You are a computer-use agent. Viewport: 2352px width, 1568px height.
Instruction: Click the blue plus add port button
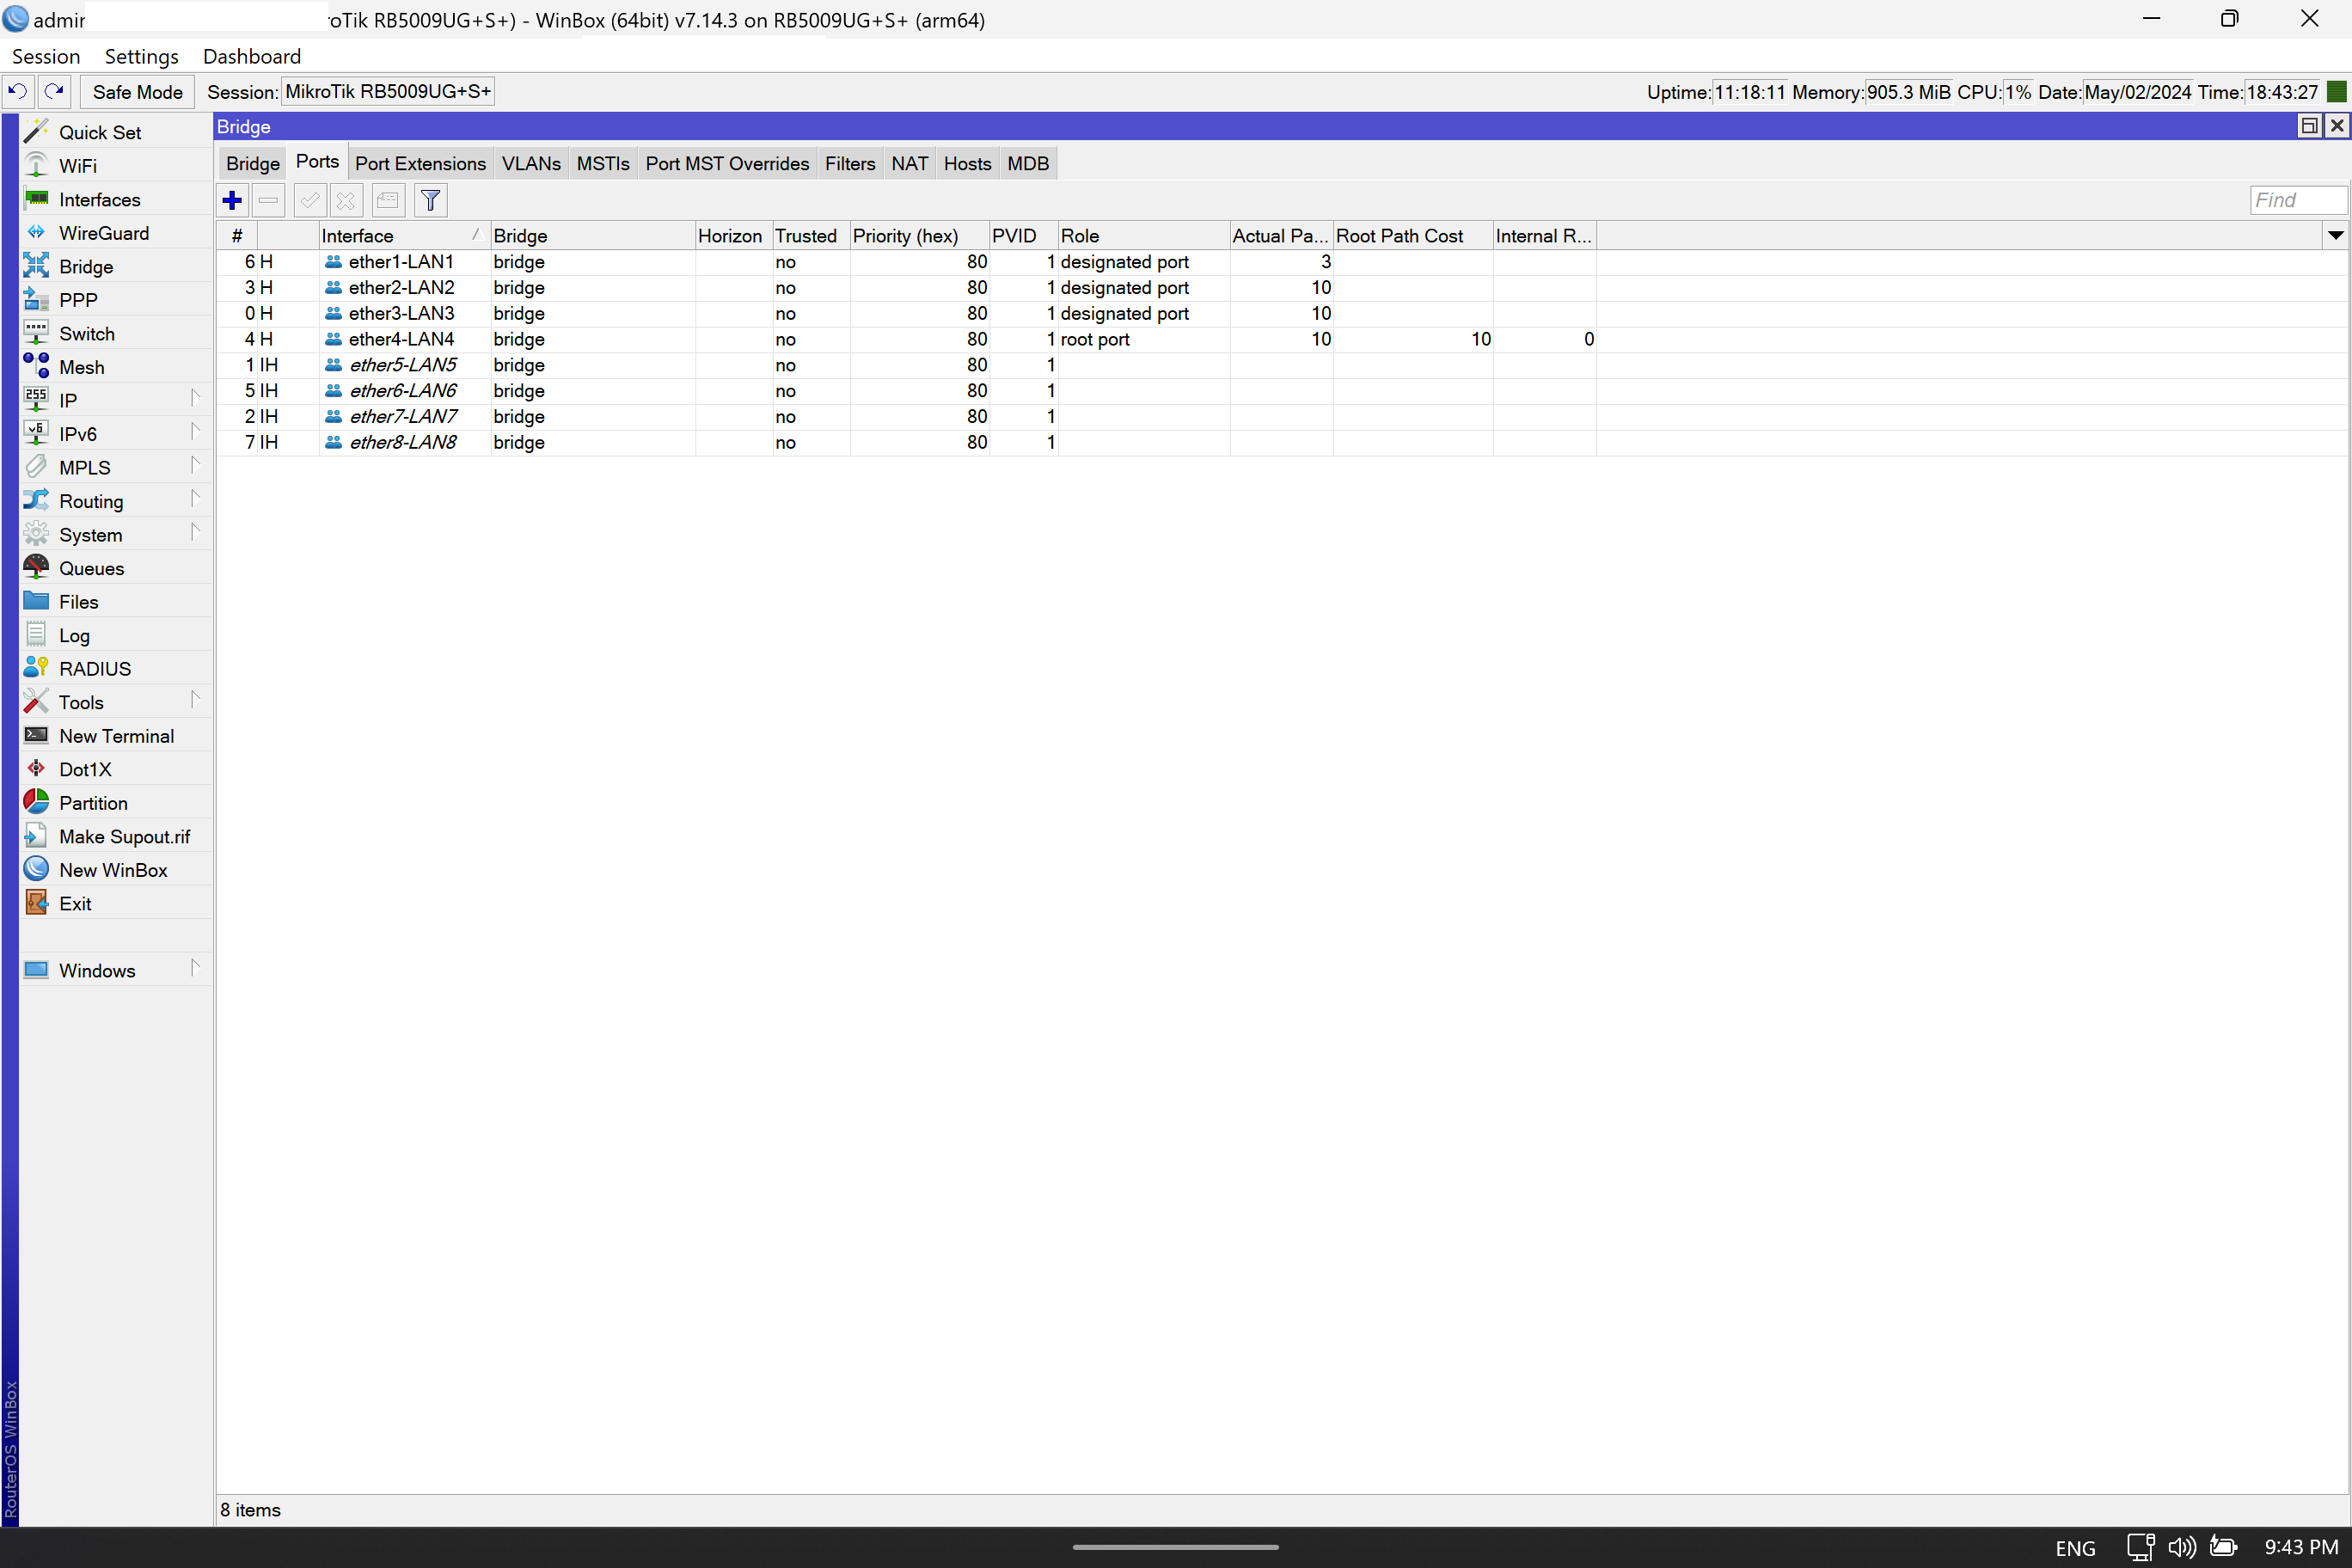(232, 200)
